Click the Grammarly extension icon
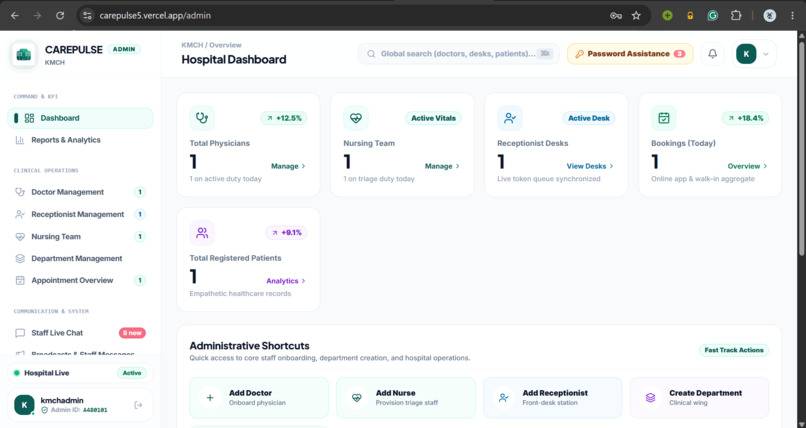The image size is (806, 428). 712,15
